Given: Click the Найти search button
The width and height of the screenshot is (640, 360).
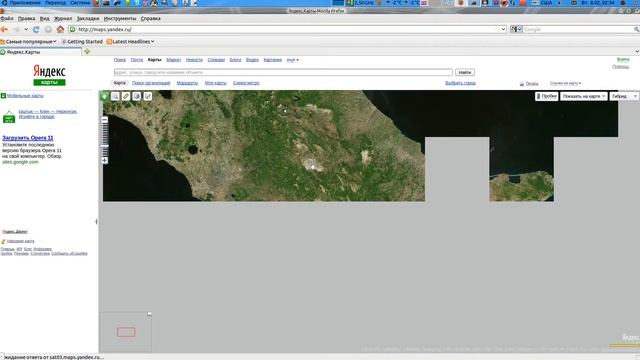Looking at the screenshot, I should [464, 72].
